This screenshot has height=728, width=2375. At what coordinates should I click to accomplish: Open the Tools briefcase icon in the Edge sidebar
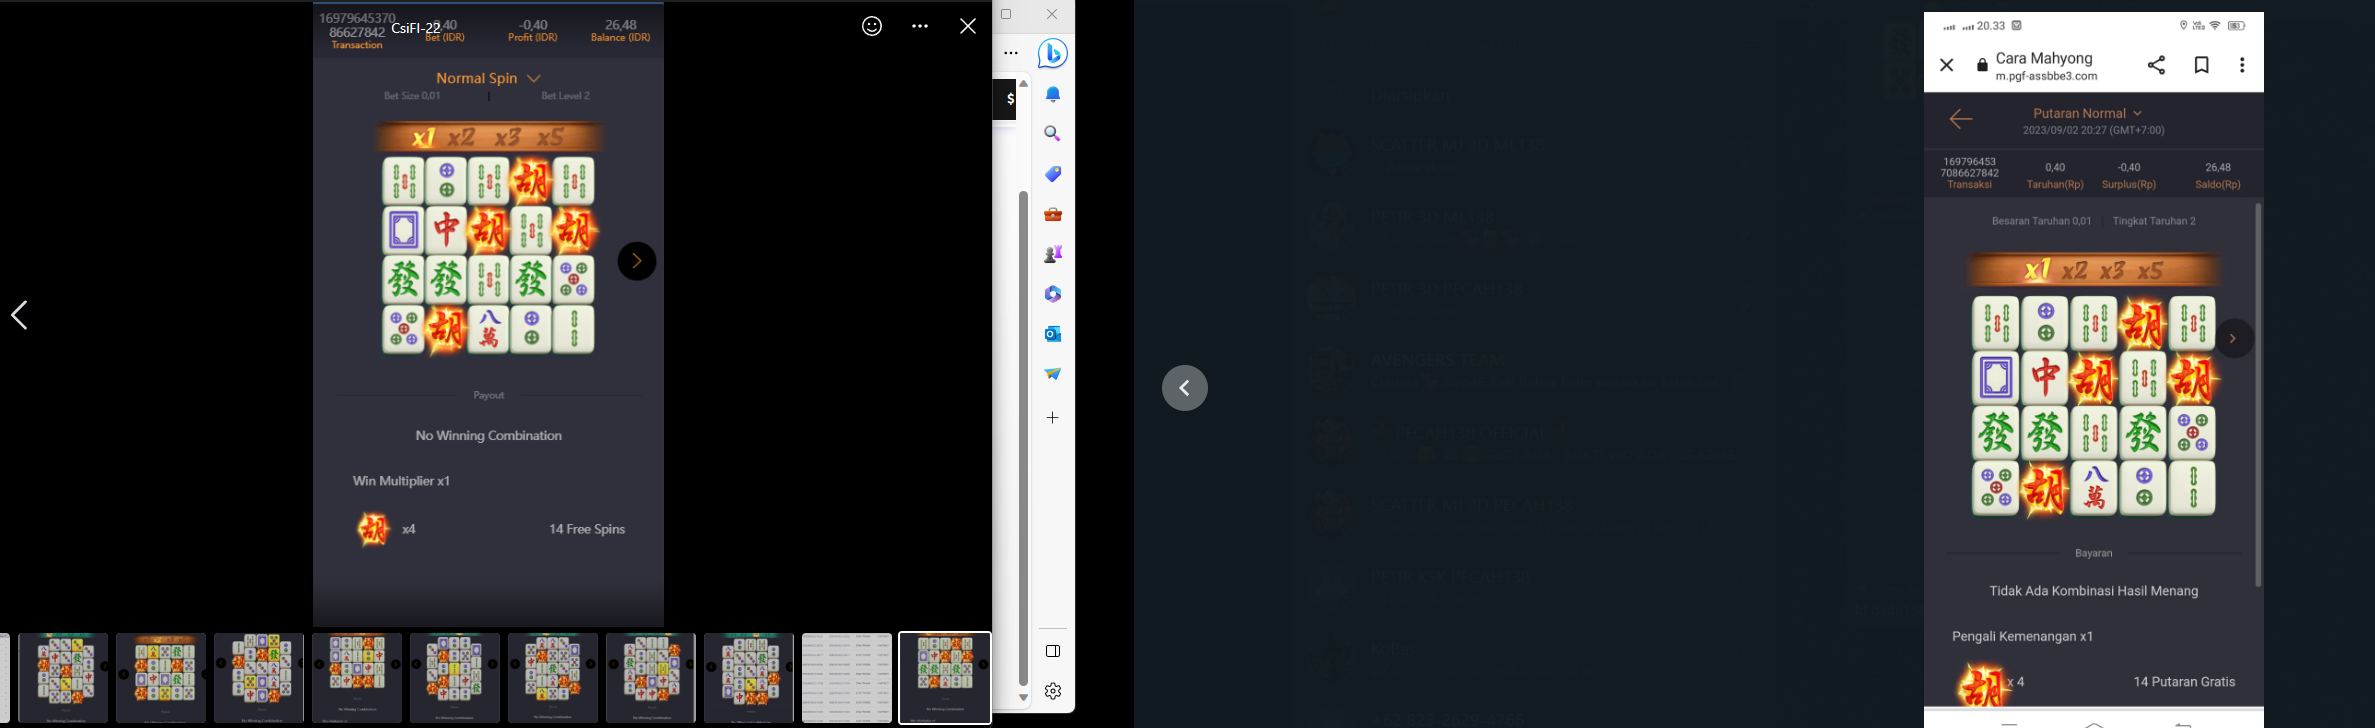coord(1053,214)
